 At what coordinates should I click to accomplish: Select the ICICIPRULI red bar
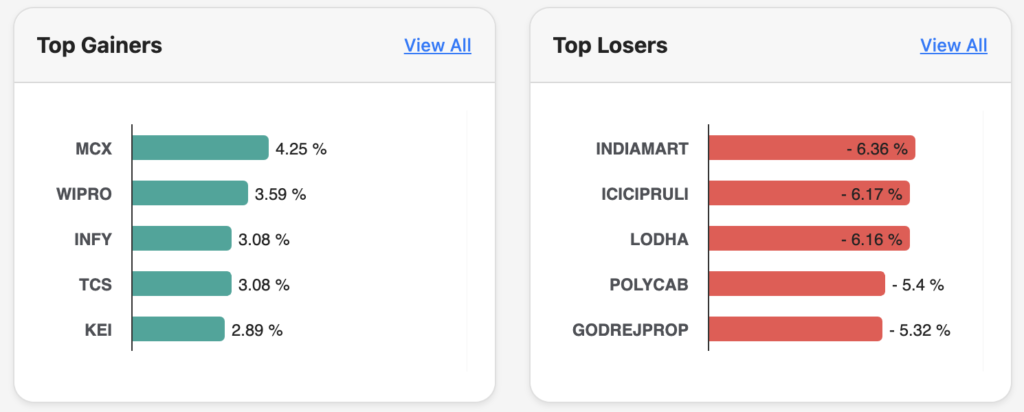(808, 193)
